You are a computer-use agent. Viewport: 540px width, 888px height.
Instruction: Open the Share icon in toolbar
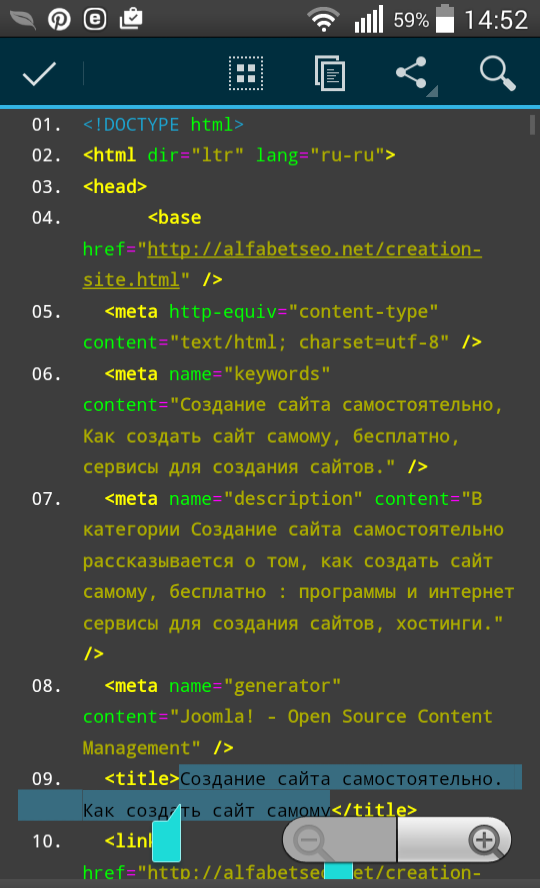(x=412, y=72)
